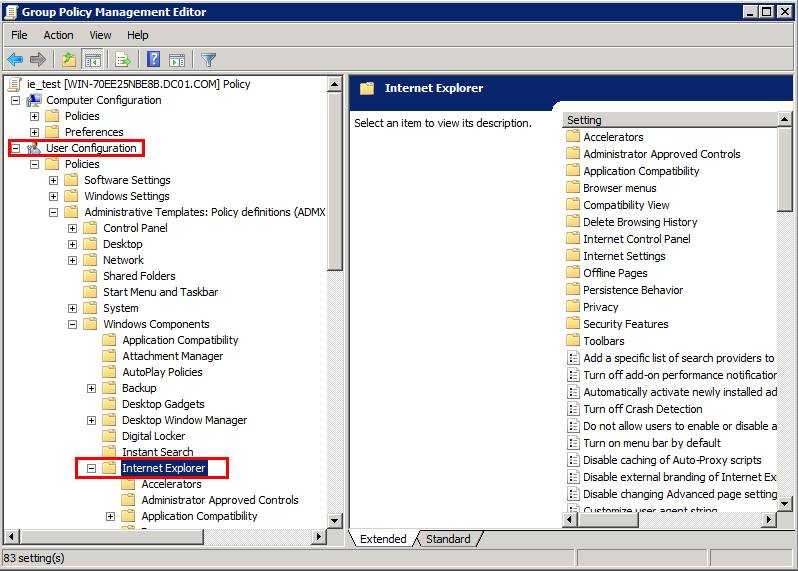798x571 pixels.
Task: Click settings list scrollbar down arrow
Action: [784, 504]
